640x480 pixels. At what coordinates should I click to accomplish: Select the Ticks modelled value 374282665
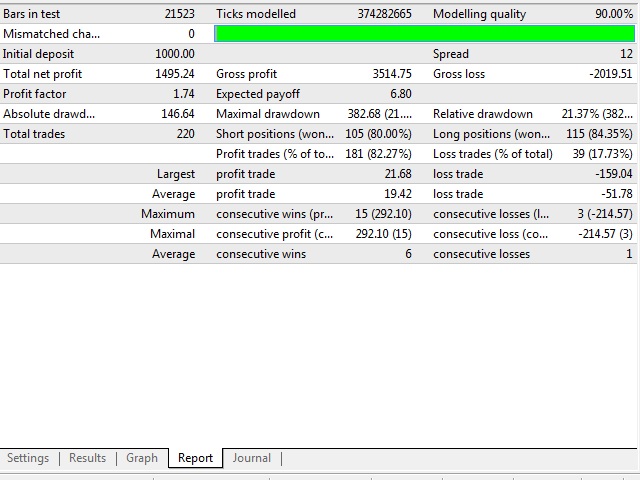point(384,14)
